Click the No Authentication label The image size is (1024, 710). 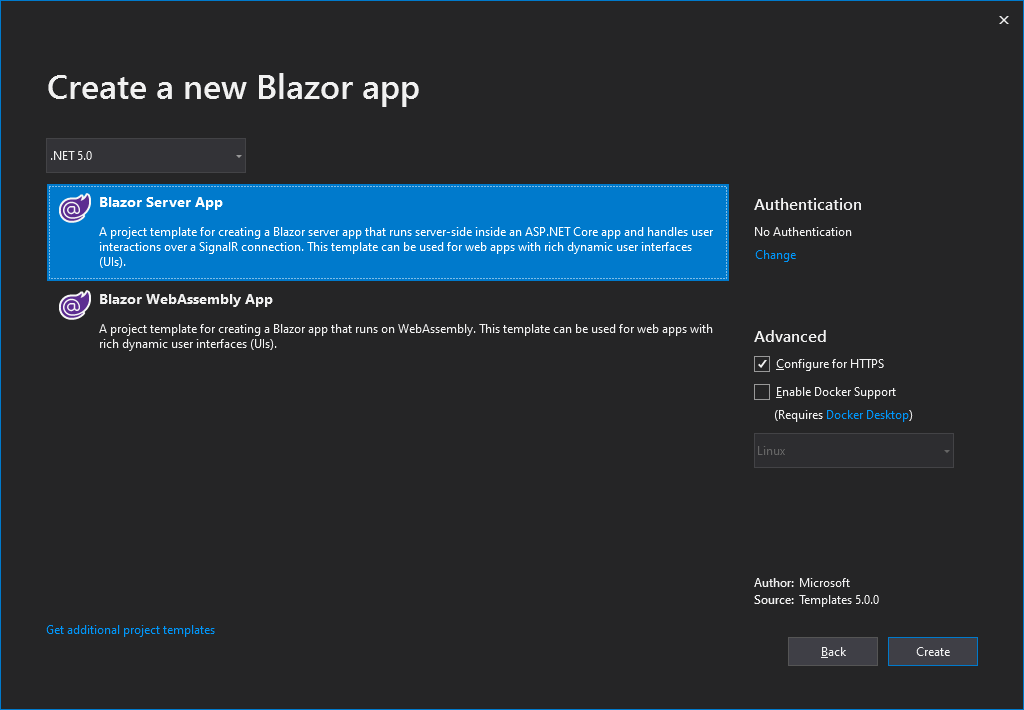tap(802, 231)
